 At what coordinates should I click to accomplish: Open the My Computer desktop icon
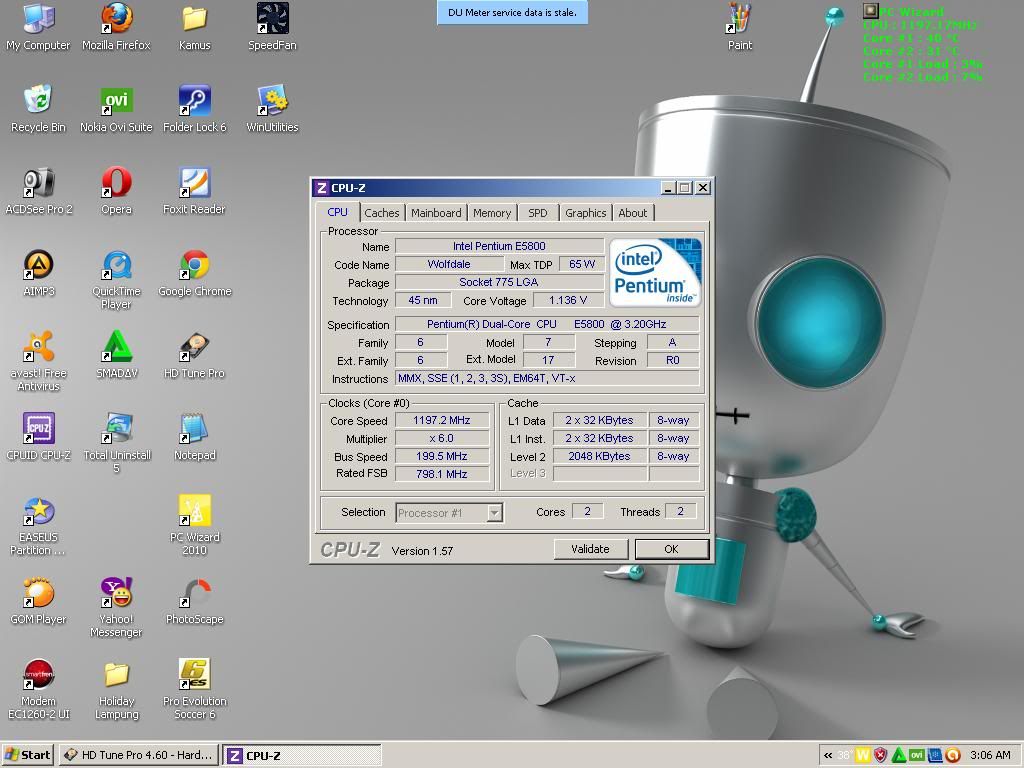[38, 27]
